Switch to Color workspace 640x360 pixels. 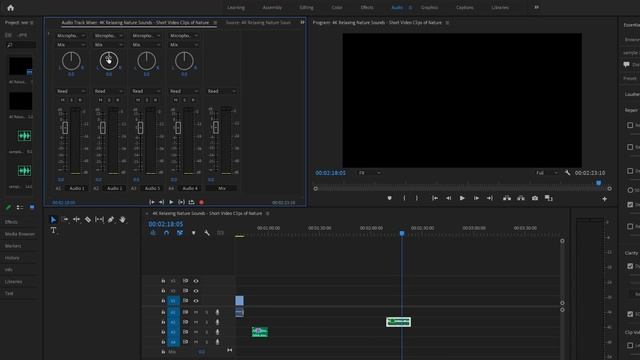pyautogui.click(x=337, y=7)
